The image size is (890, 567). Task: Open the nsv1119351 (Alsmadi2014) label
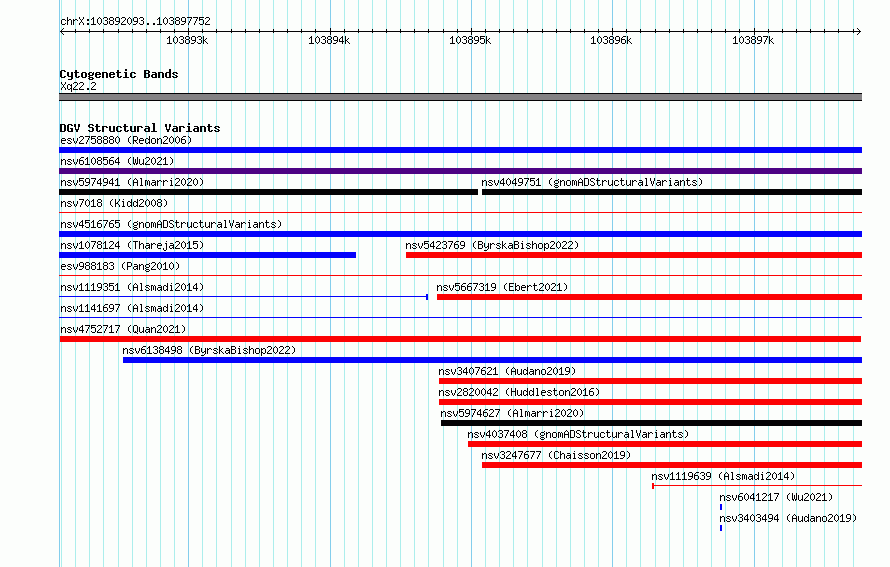pyautogui.click(x=132, y=287)
